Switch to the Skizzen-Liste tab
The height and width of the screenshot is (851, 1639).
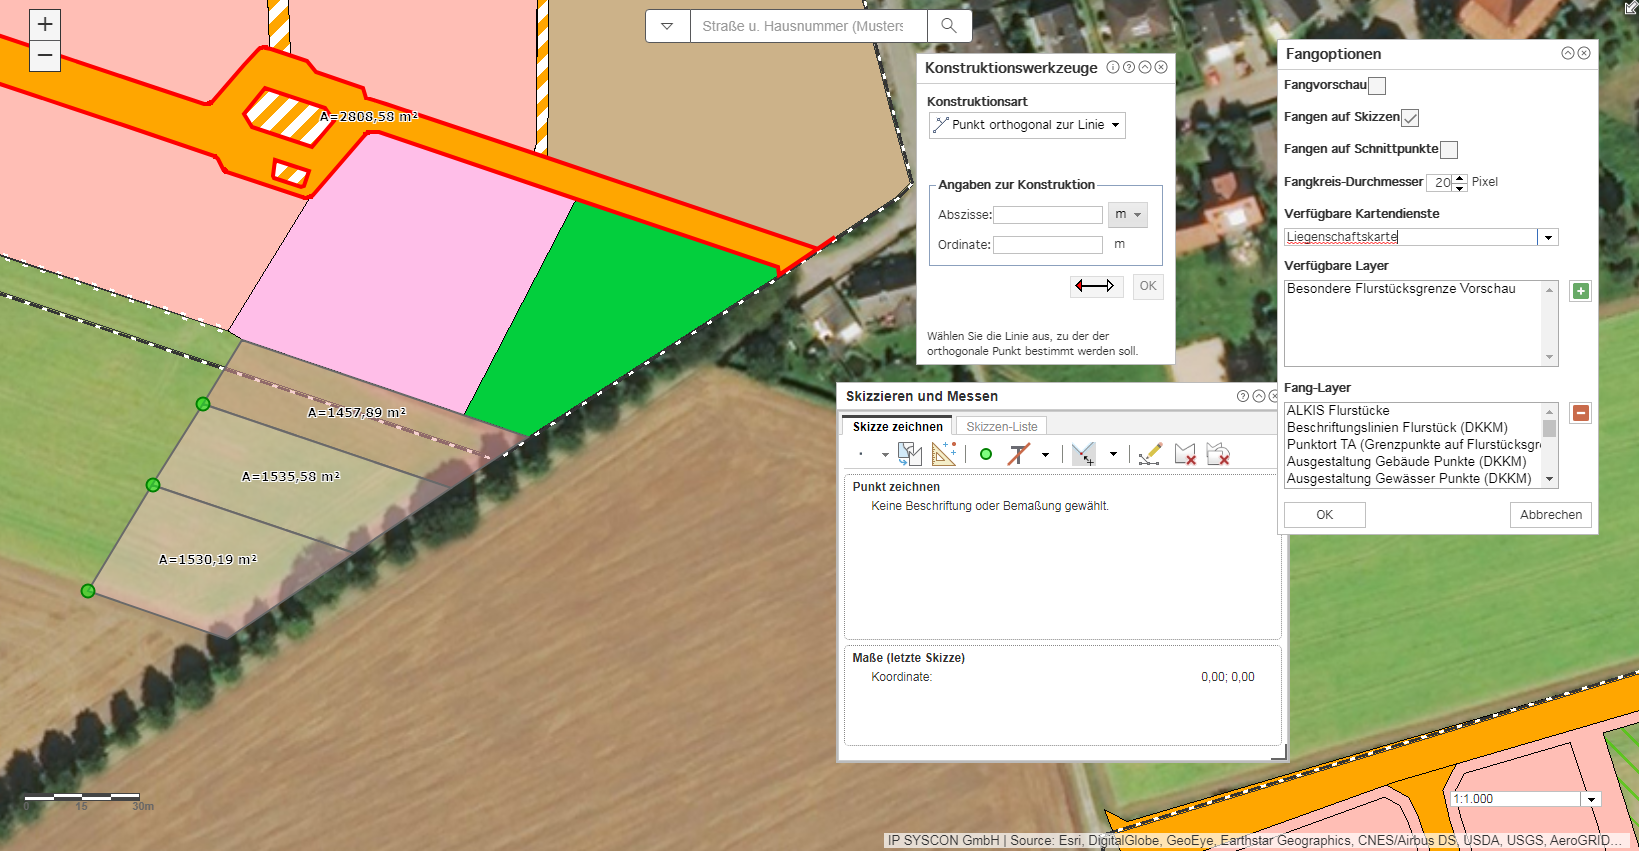coord(1001,427)
